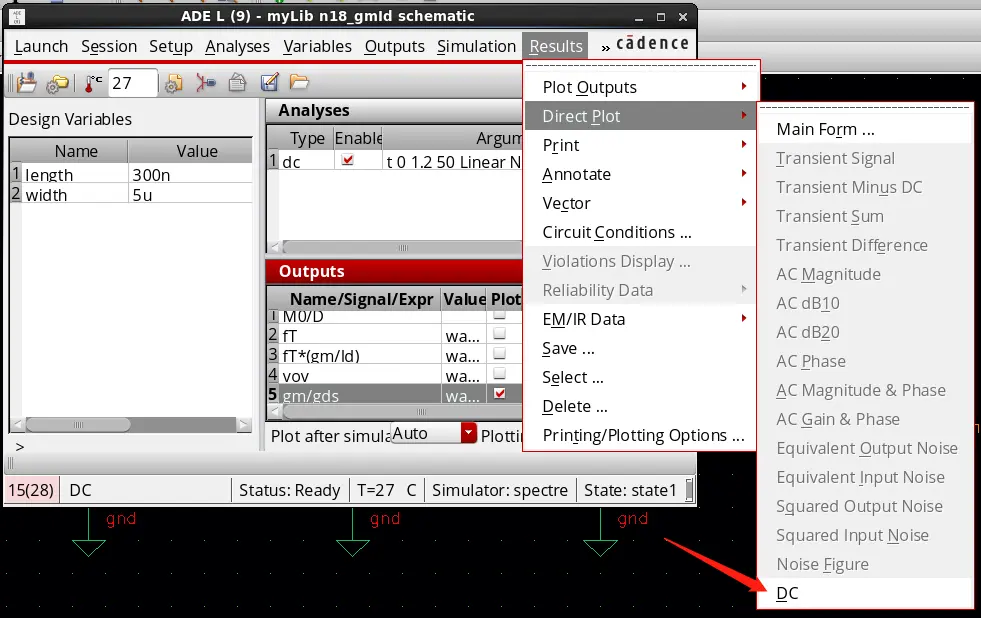Select the width variable row
This screenshot has height=618, width=981.
131,194
